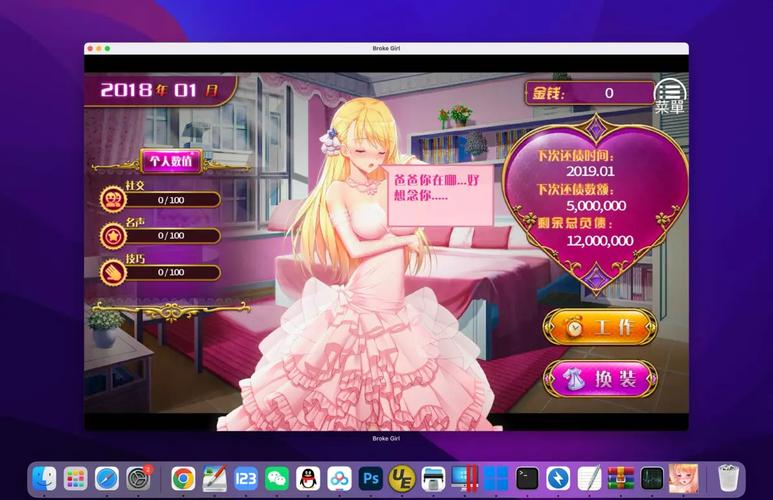Click the 社交 stat icon

[x=113, y=199]
